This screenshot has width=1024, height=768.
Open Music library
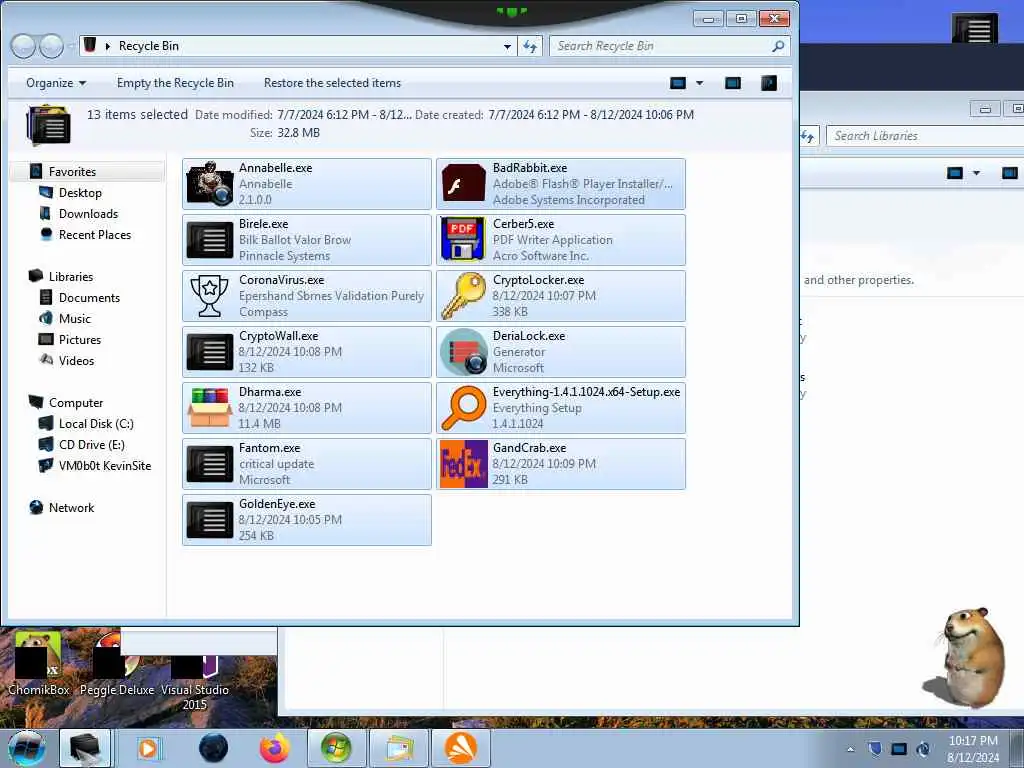74,319
